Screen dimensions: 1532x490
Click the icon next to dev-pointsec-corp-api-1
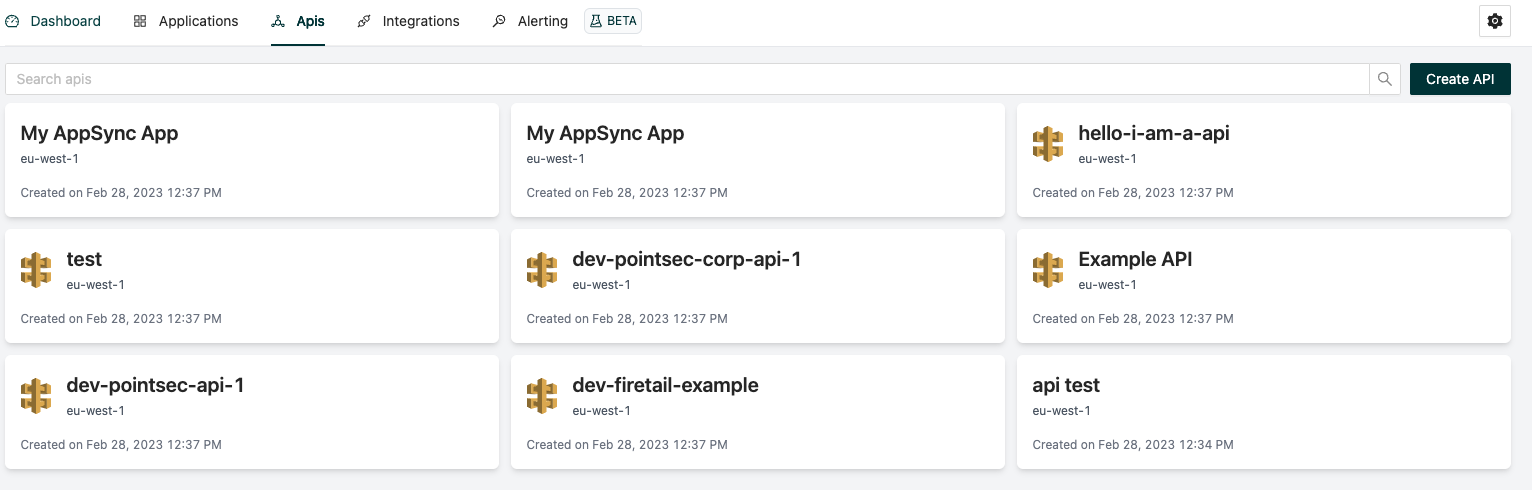coord(542,270)
